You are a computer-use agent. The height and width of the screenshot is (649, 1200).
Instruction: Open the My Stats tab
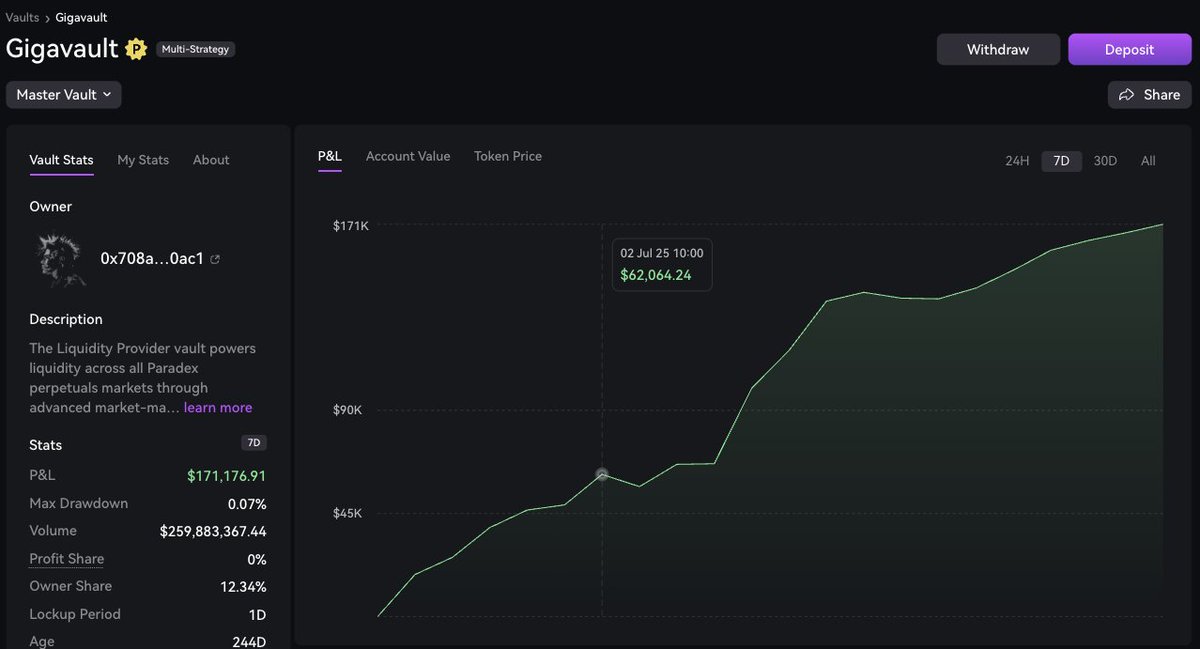tap(143, 160)
